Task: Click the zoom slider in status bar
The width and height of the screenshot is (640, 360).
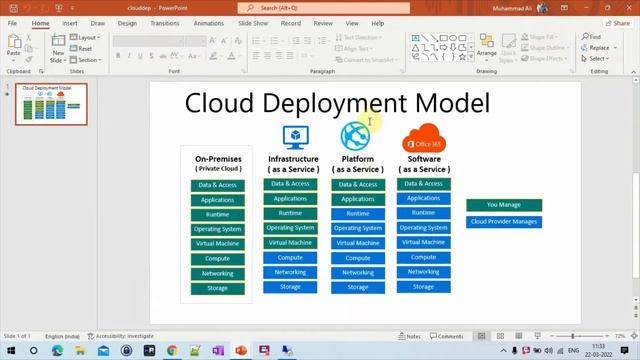Action: coord(579,336)
